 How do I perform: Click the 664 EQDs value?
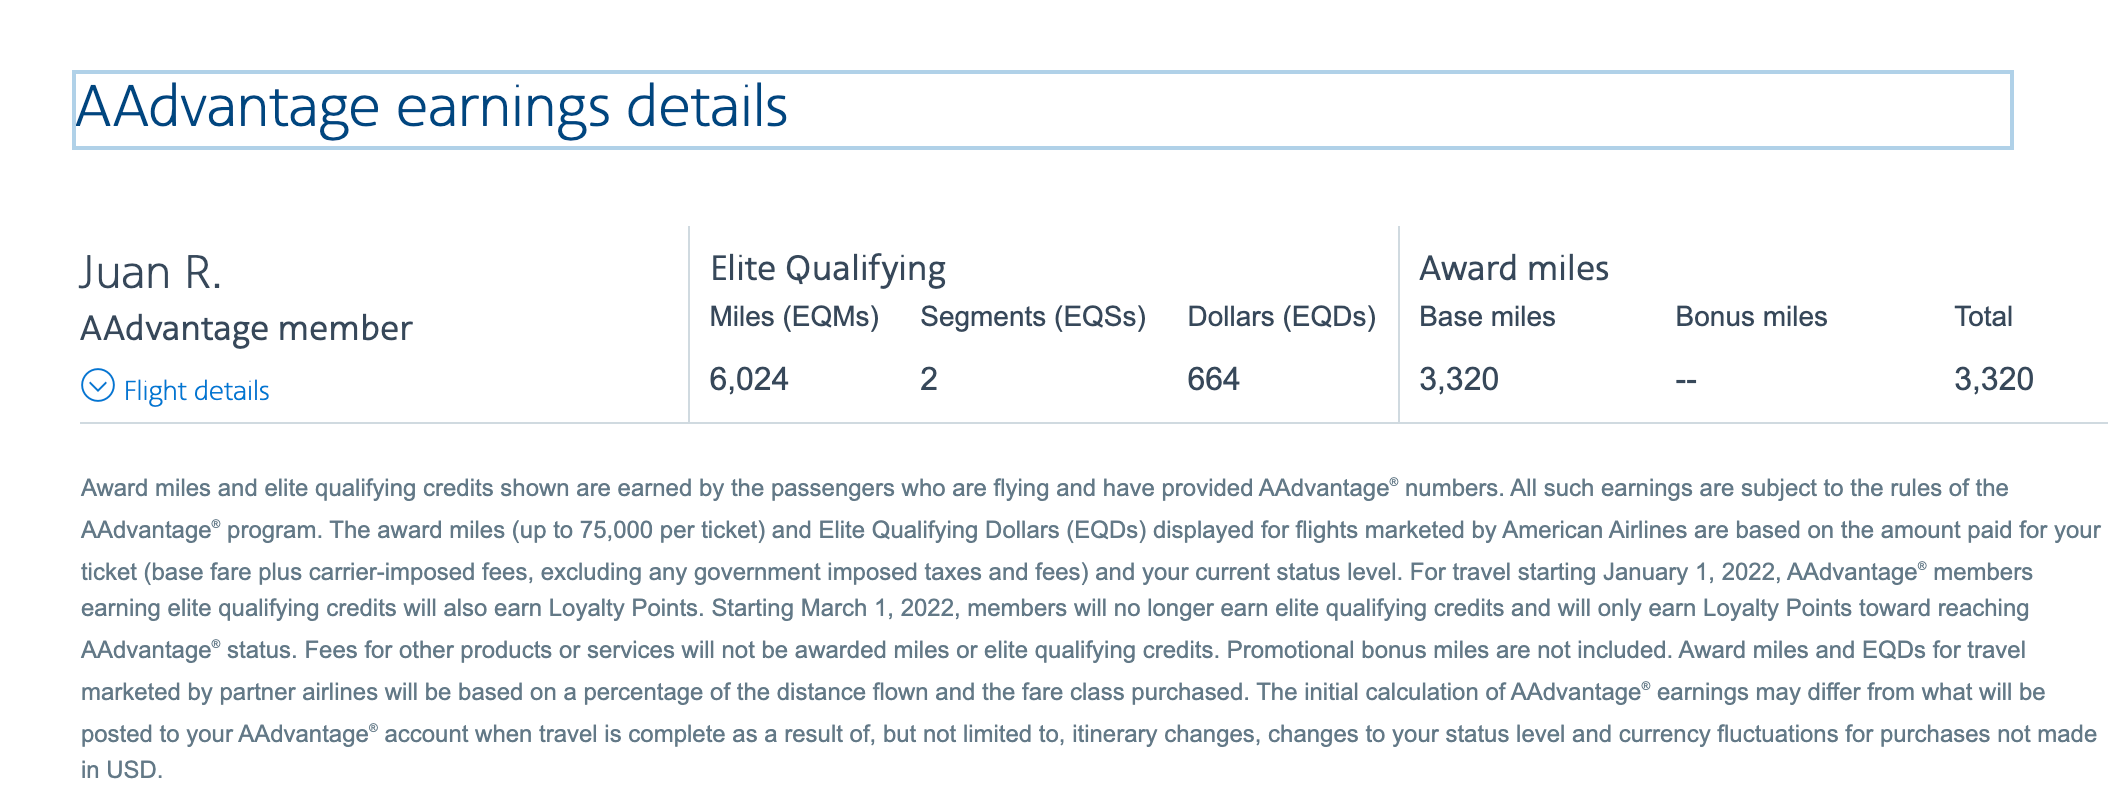coord(1213,379)
